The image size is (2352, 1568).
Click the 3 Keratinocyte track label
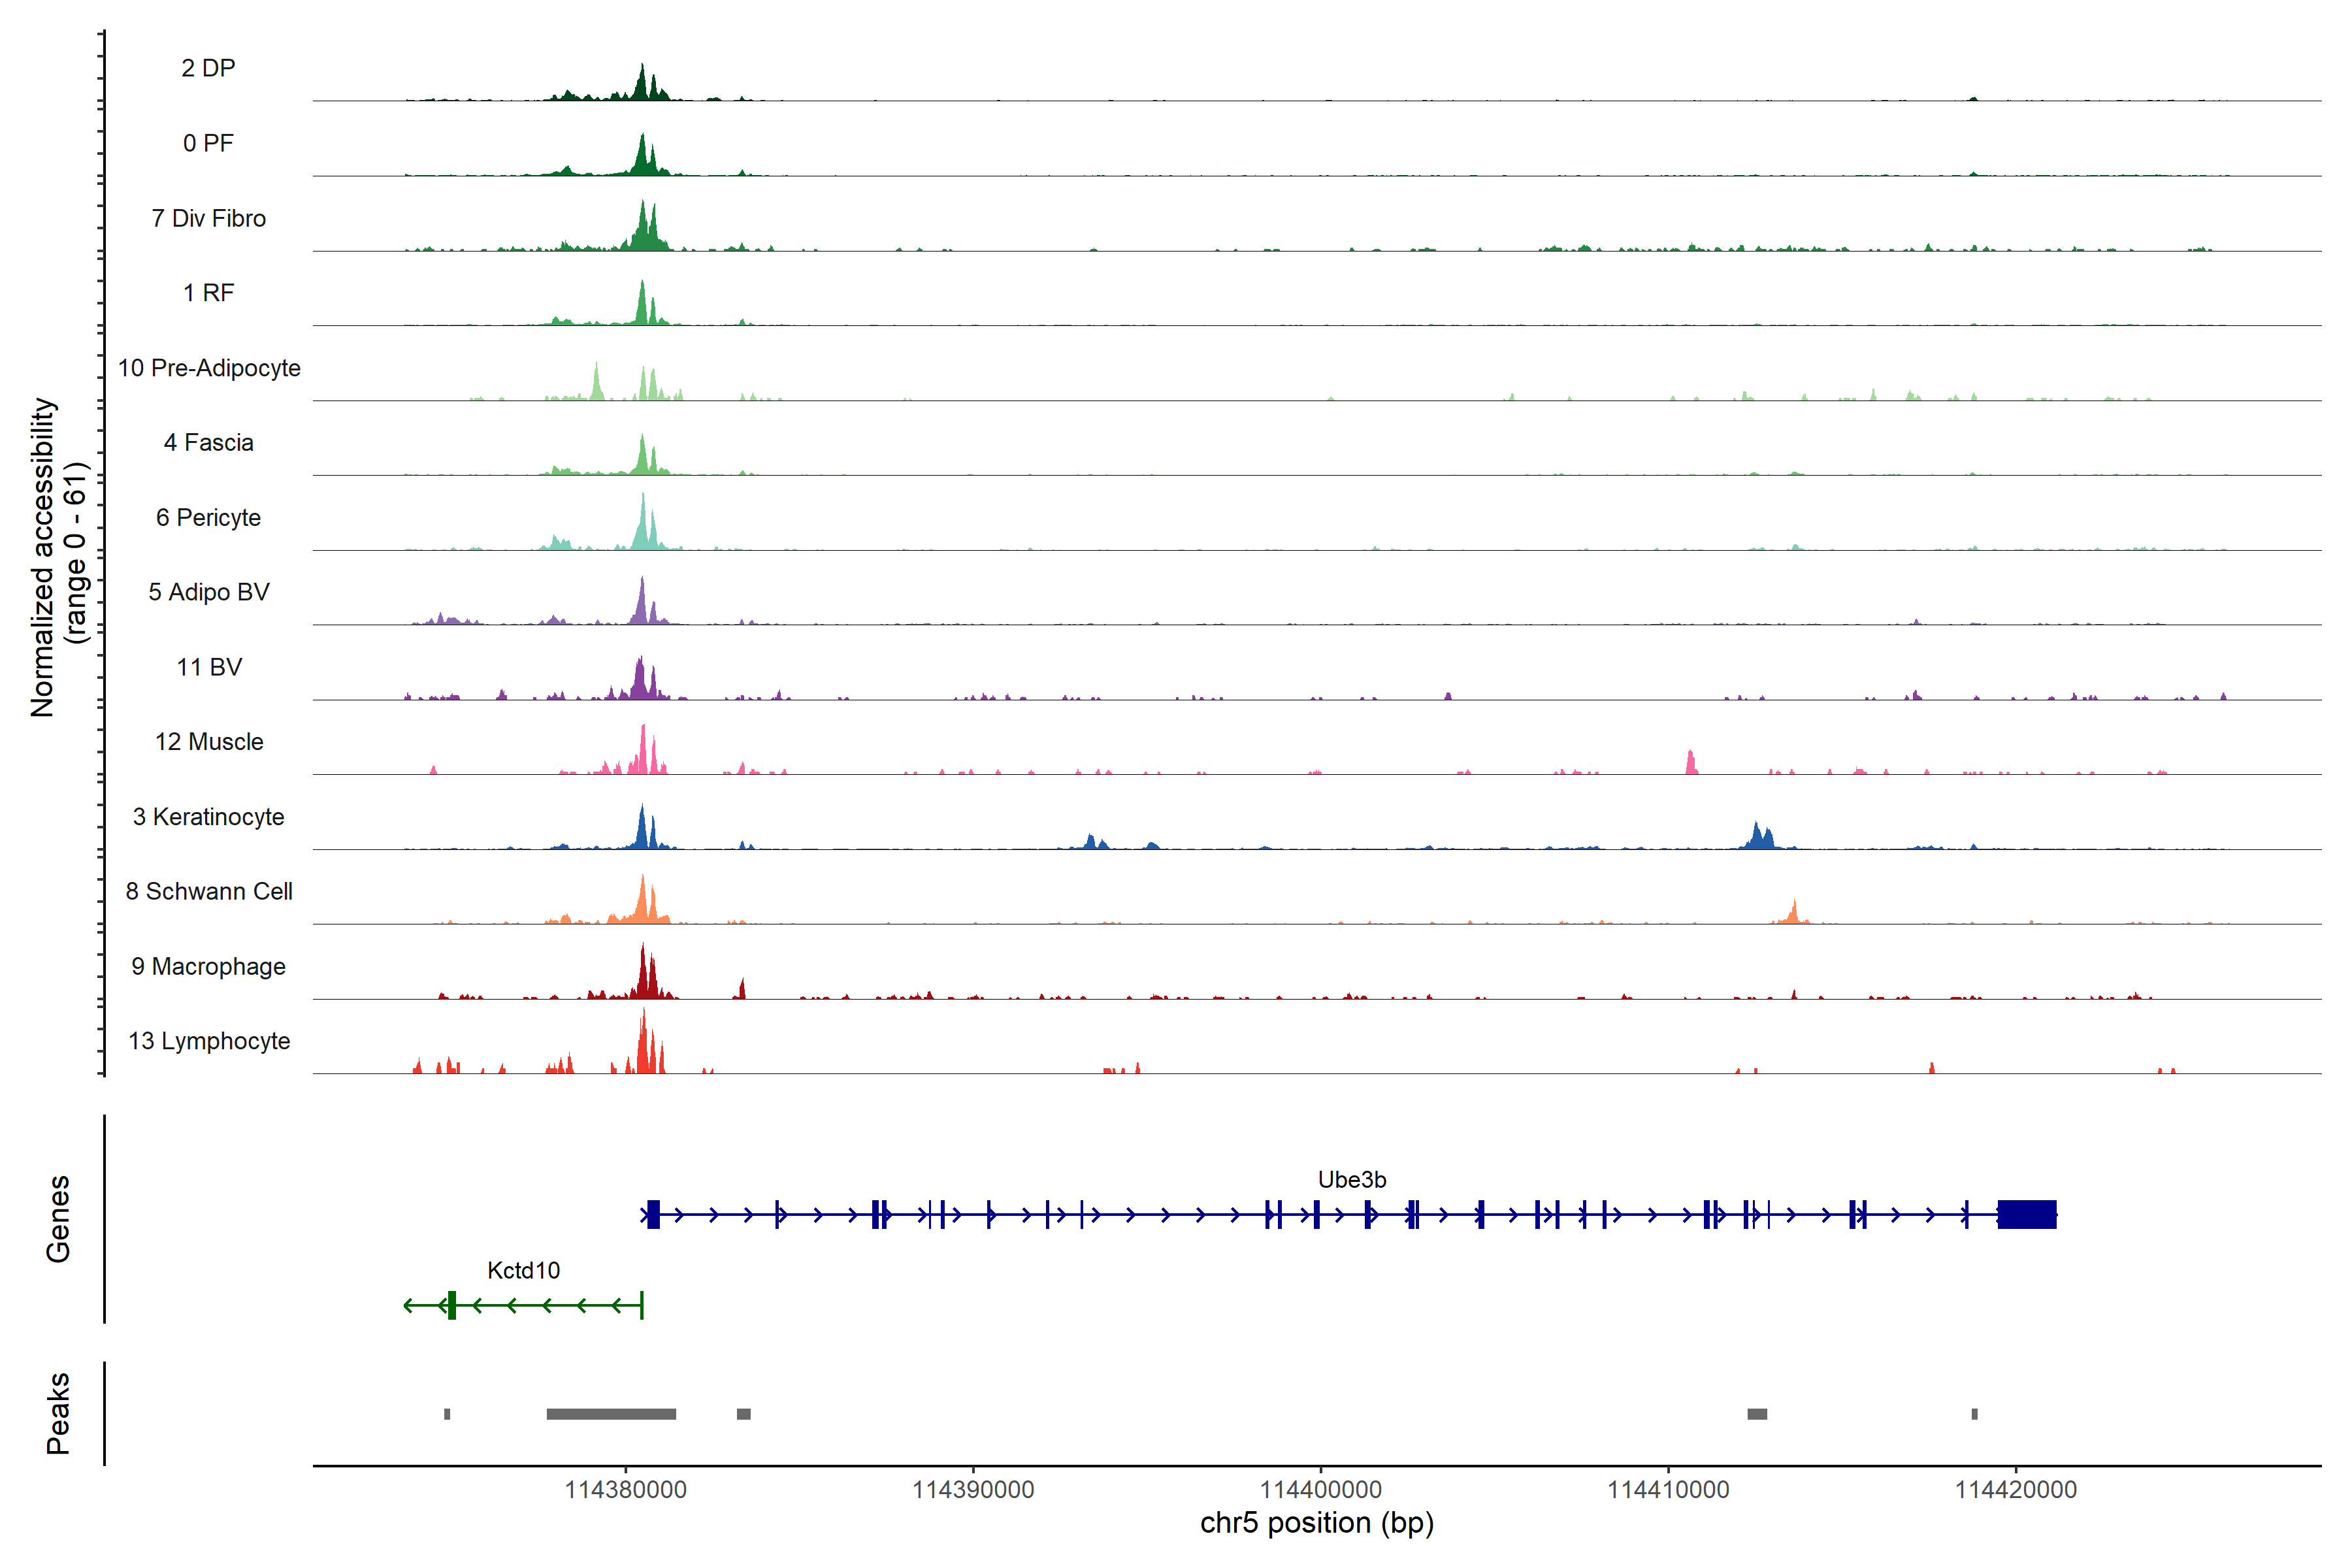pos(208,817)
